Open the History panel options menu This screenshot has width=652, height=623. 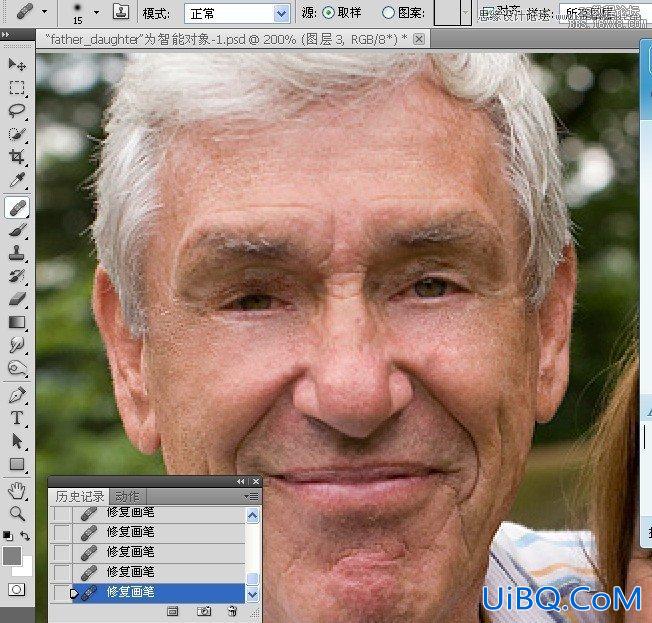pos(252,496)
